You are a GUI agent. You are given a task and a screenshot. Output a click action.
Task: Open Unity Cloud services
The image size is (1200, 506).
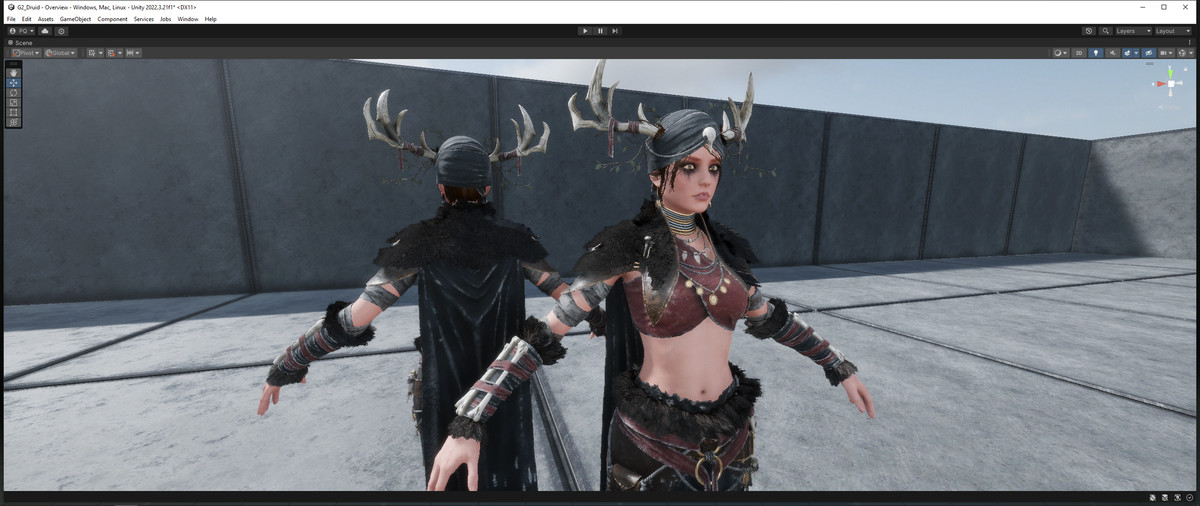click(45, 31)
